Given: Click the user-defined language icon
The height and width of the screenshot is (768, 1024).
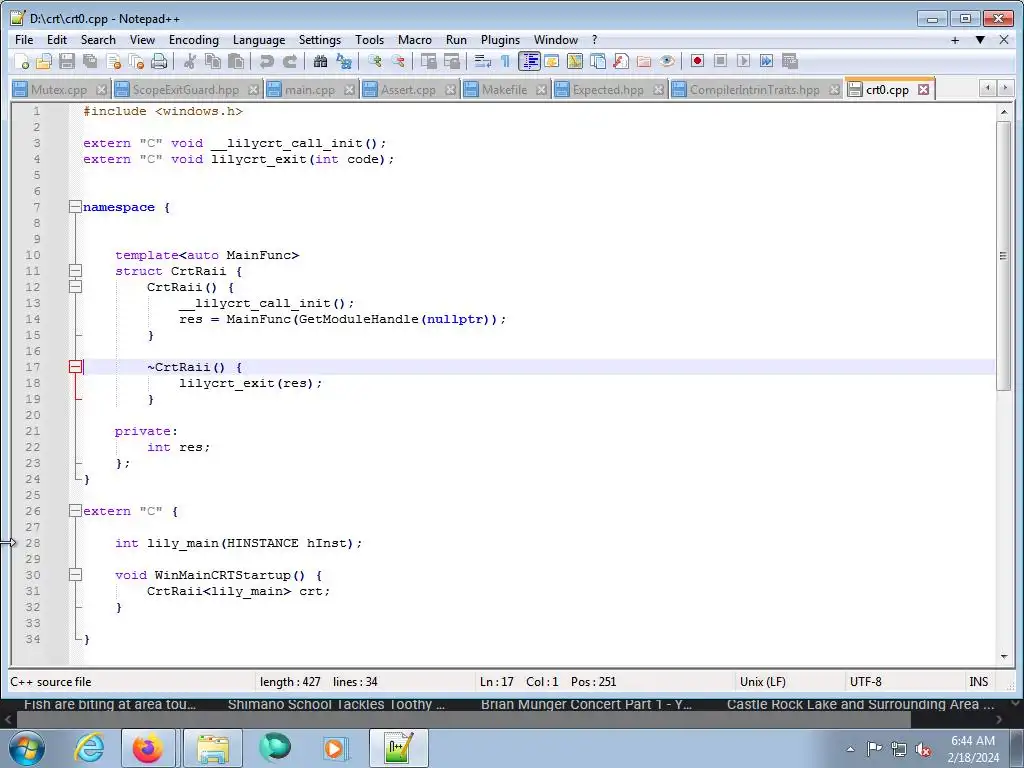Looking at the screenshot, I should coord(552,61).
